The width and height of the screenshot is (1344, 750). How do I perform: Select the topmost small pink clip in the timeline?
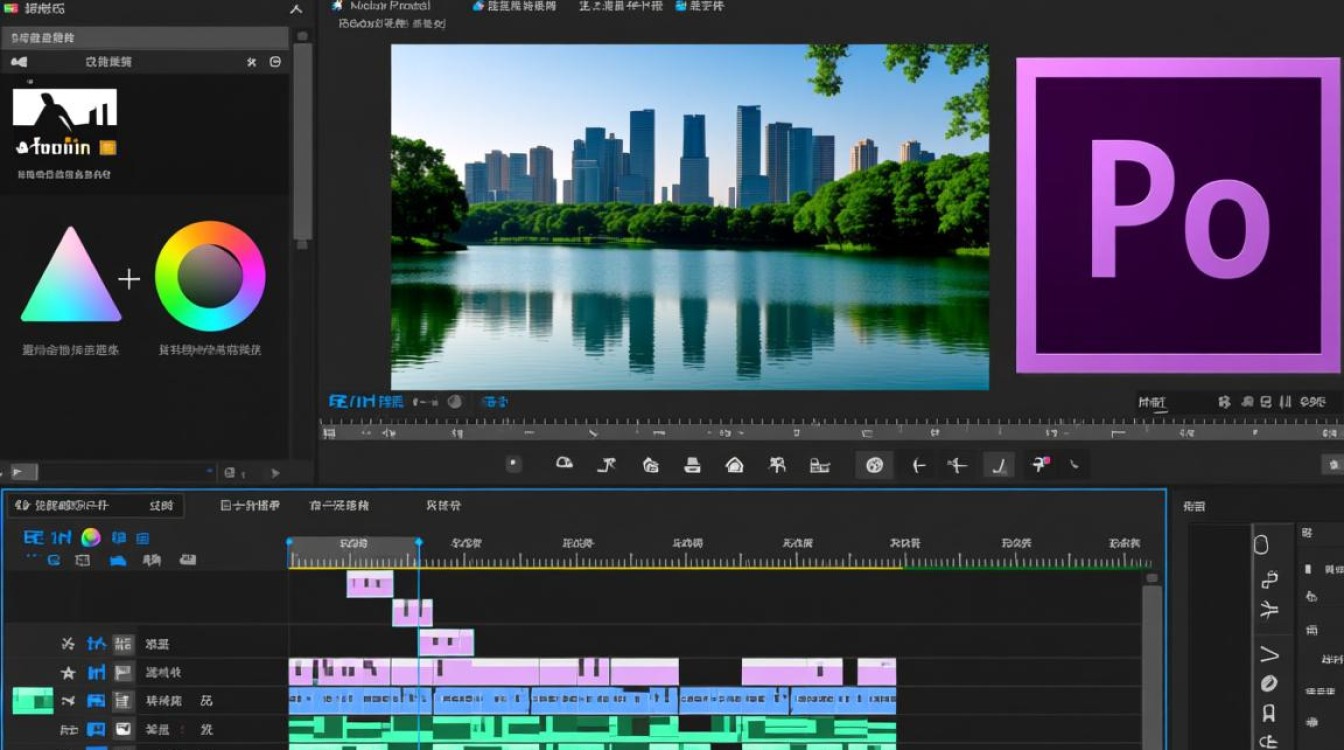pyautogui.click(x=370, y=584)
